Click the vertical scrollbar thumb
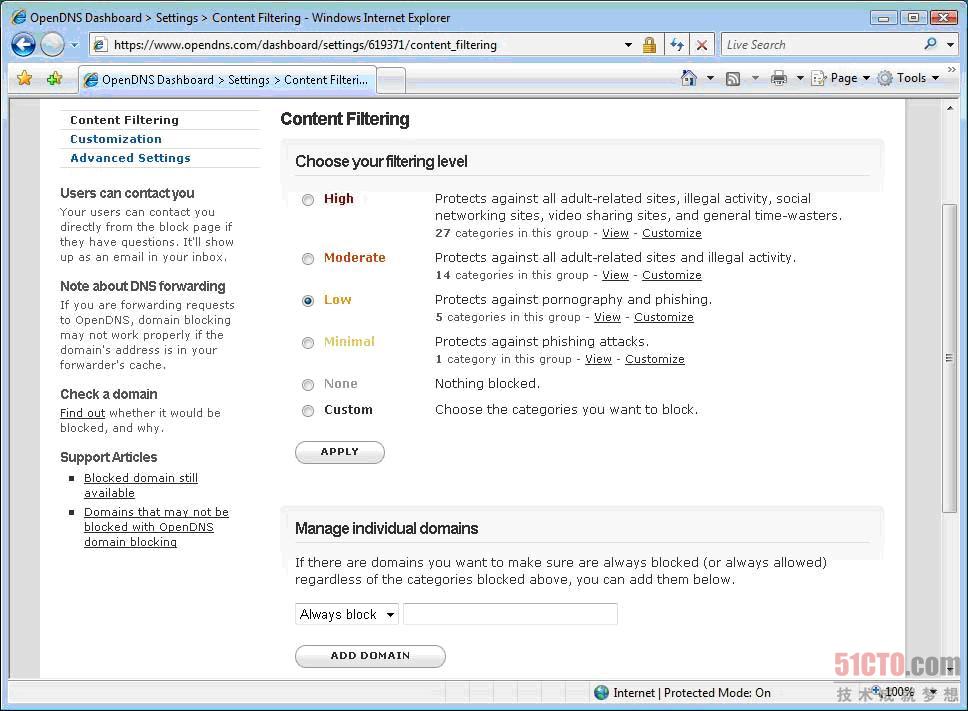Viewport: 968px width, 711px height. (x=949, y=358)
